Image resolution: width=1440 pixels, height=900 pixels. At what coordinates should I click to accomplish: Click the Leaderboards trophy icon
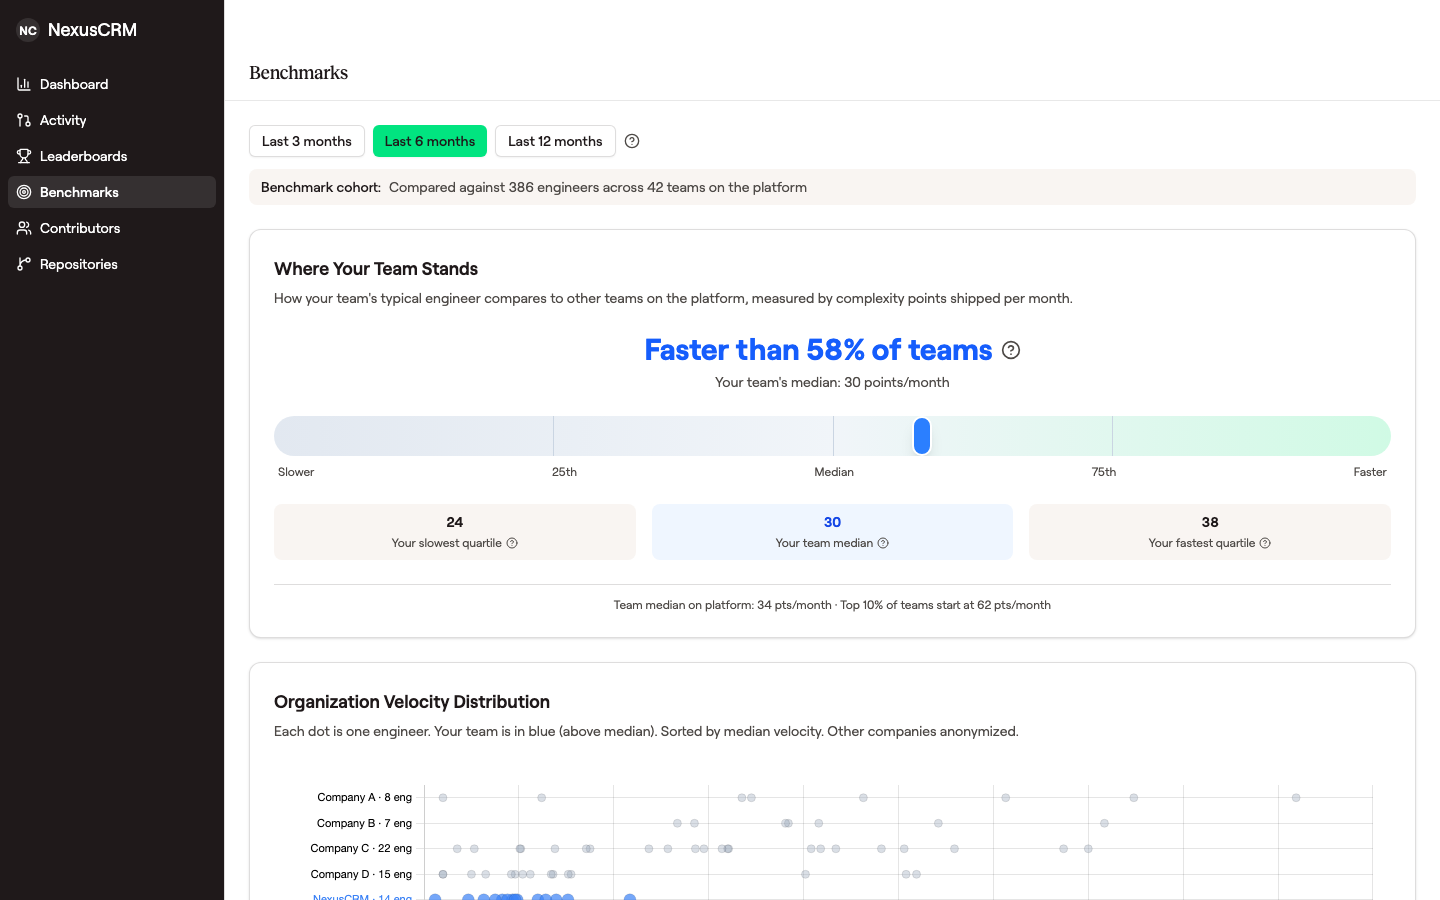(x=24, y=156)
